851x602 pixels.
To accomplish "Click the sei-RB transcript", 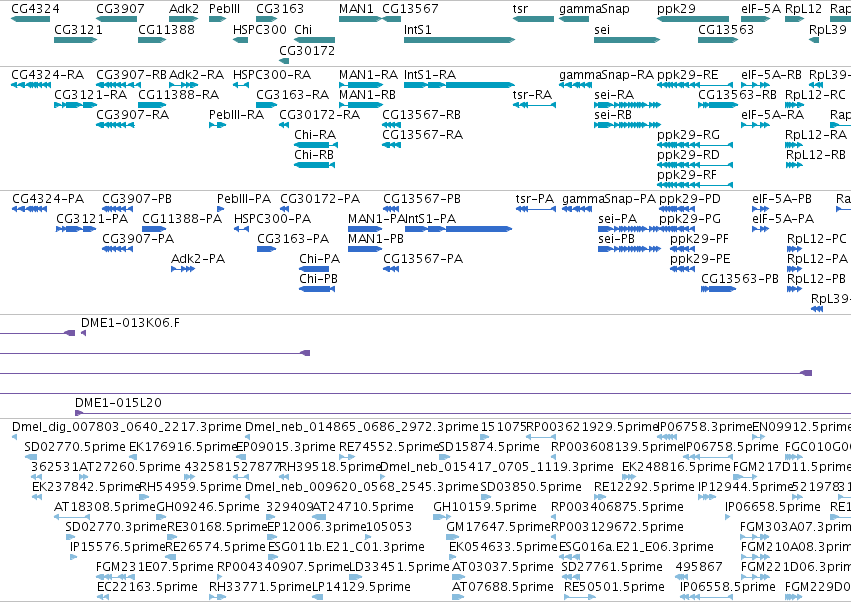I will point(627,125).
